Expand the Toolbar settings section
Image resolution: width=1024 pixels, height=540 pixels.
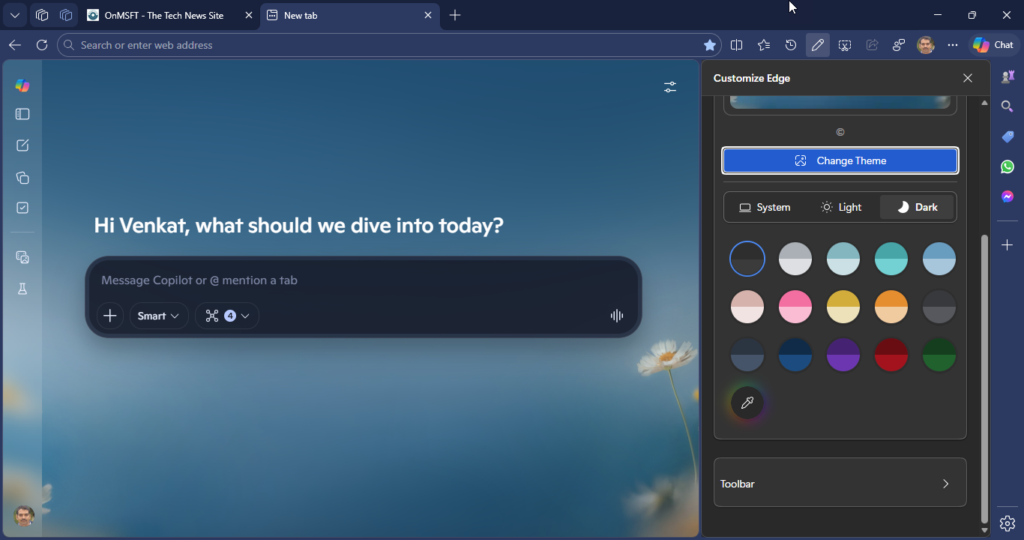click(x=840, y=484)
